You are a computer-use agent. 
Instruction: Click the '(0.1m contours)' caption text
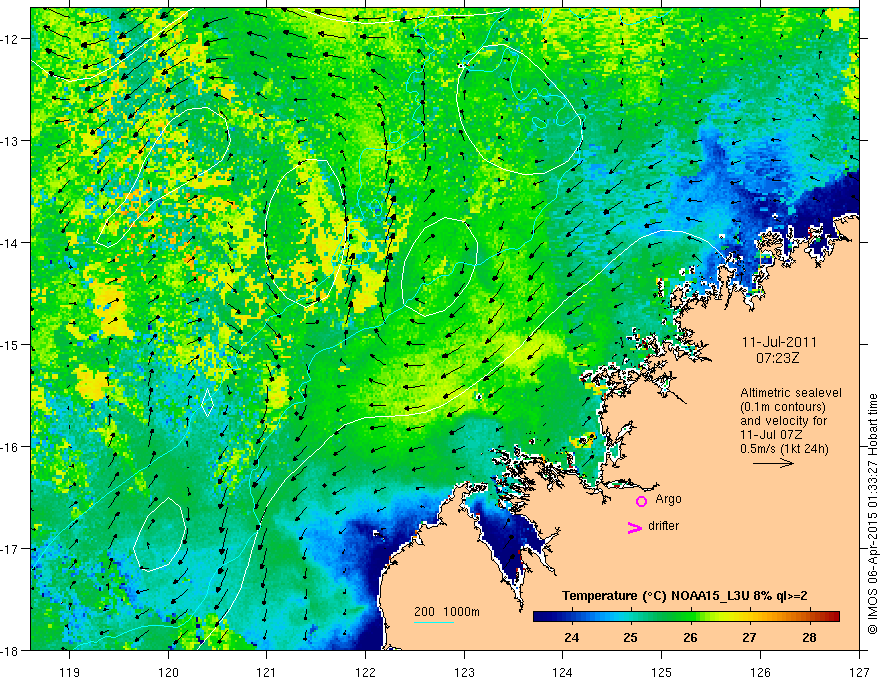click(x=783, y=407)
